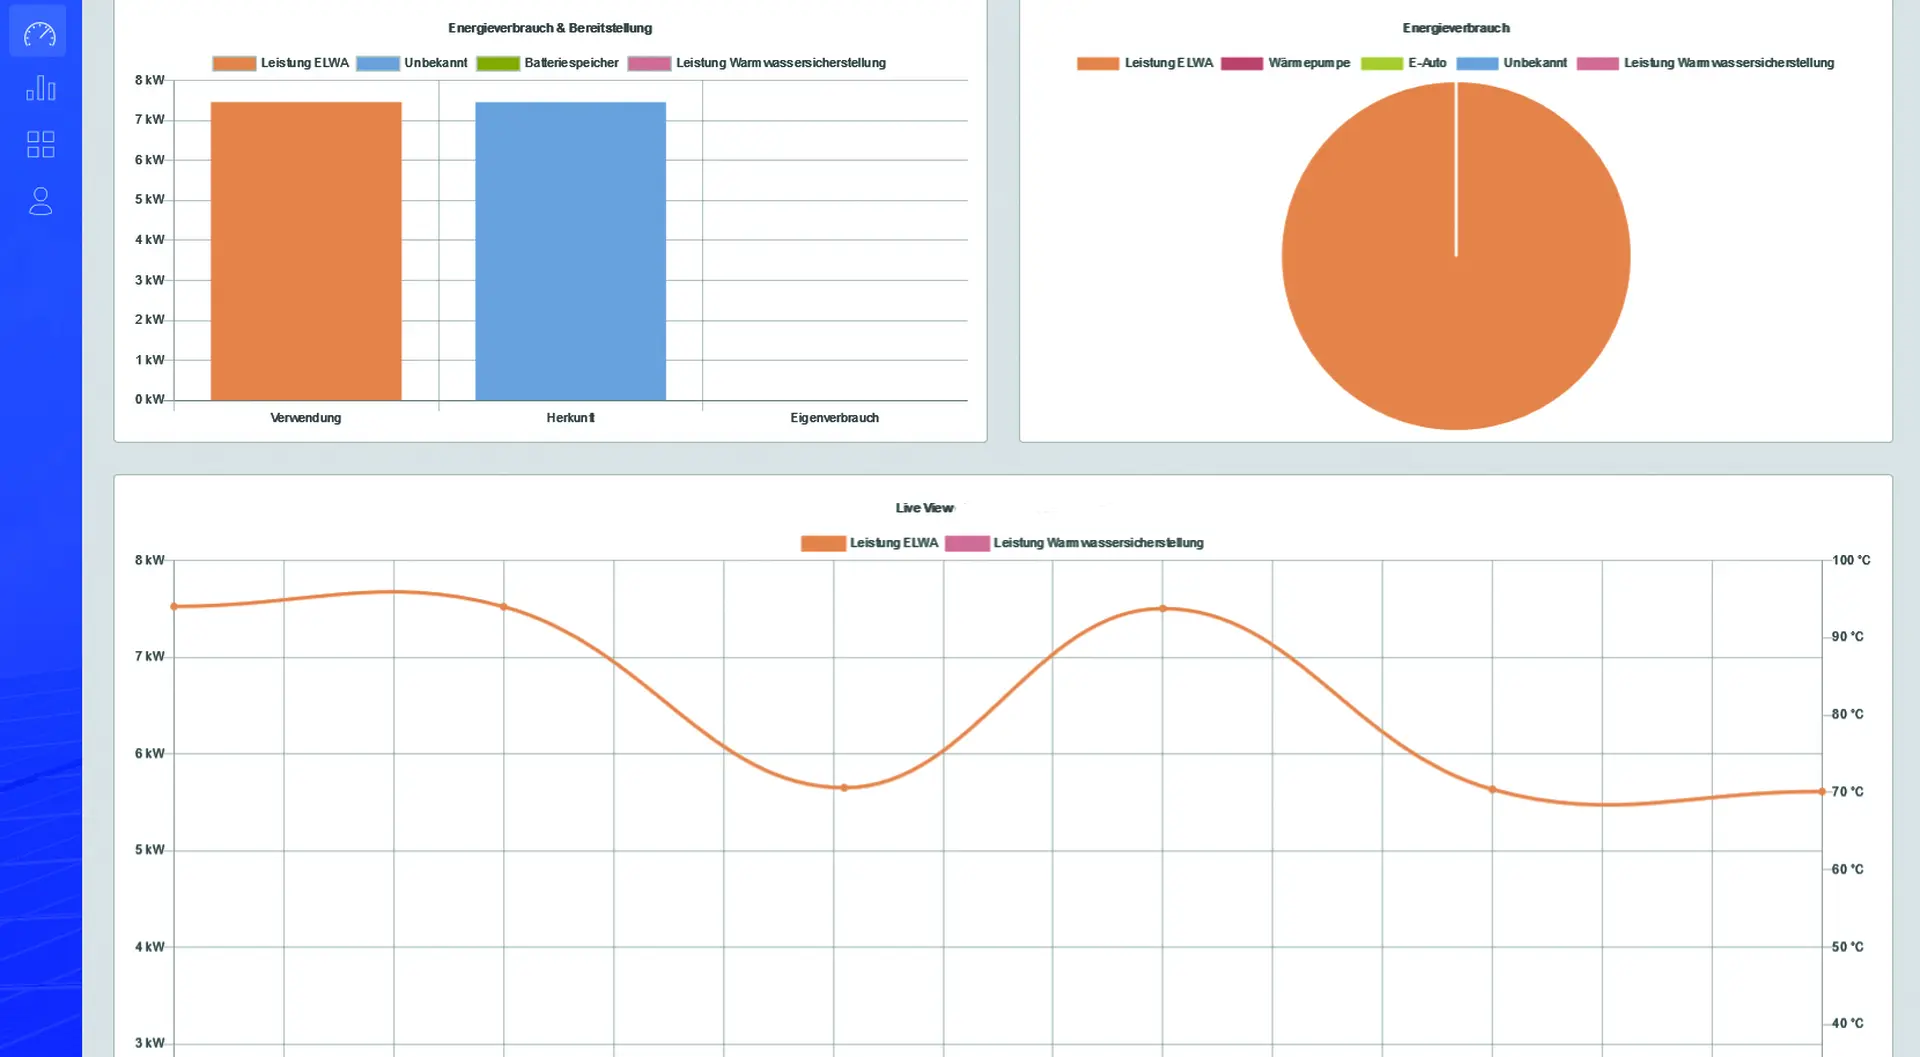Click the 100 °C right axis label
Viewport: 1920px width, 1057px height.
[1850, 560]
